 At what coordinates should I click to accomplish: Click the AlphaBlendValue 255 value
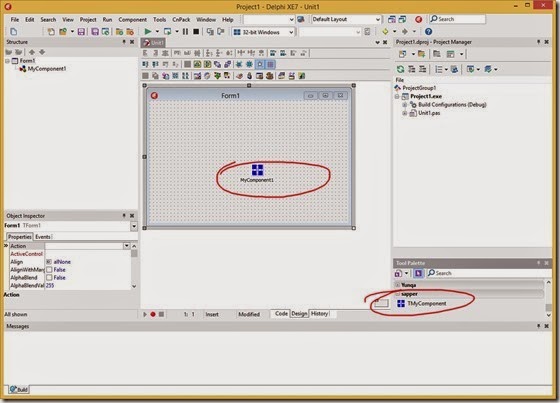pyautogui.click(x=50, y=285)
